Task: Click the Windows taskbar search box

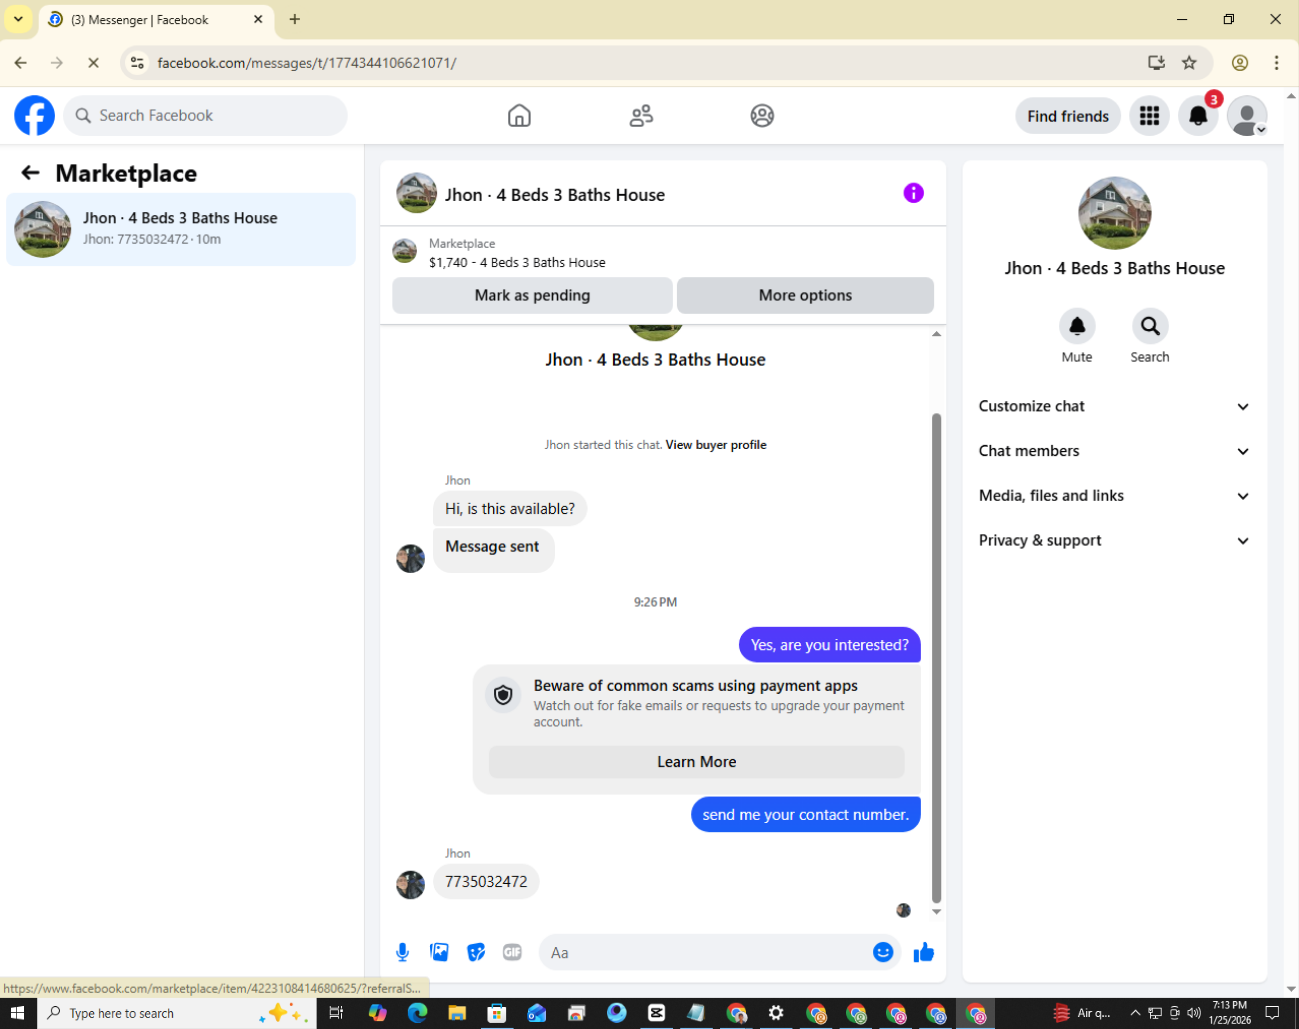Action: (177, 1013)
